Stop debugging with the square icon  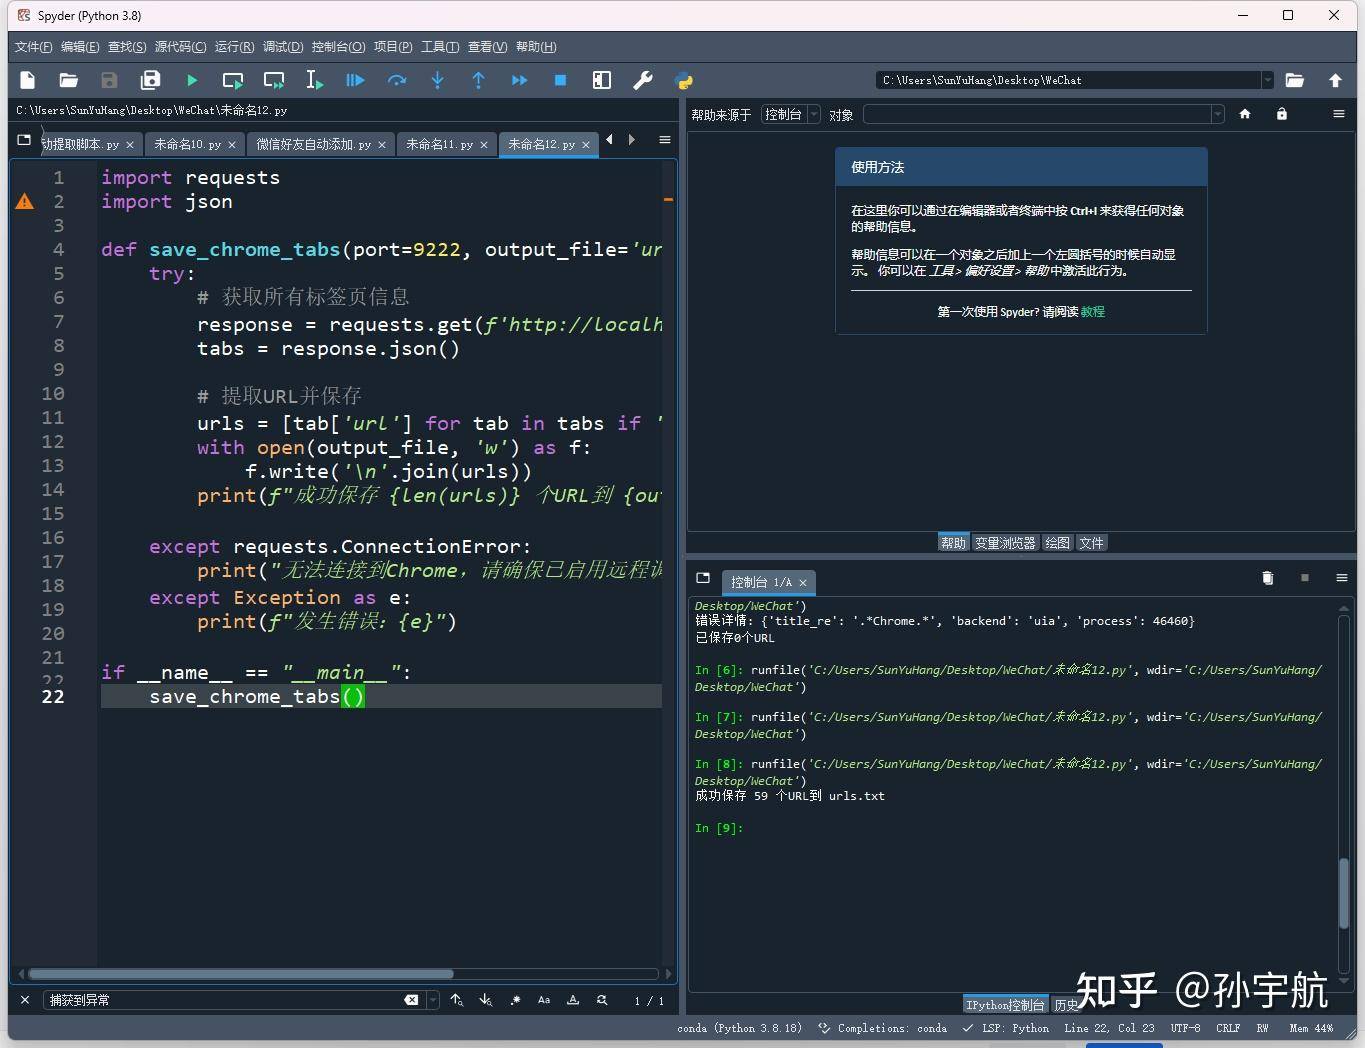tap(560, 80)
